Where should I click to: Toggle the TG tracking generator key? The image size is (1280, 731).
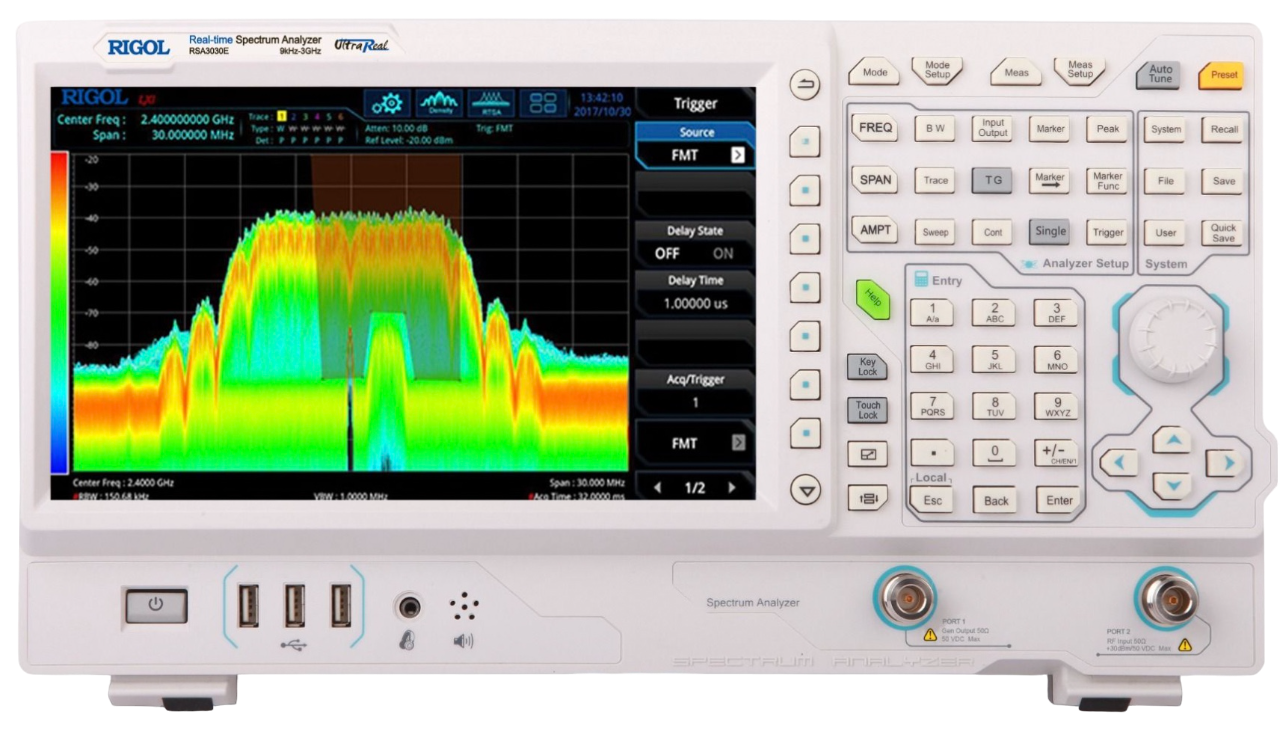point(993,181)
